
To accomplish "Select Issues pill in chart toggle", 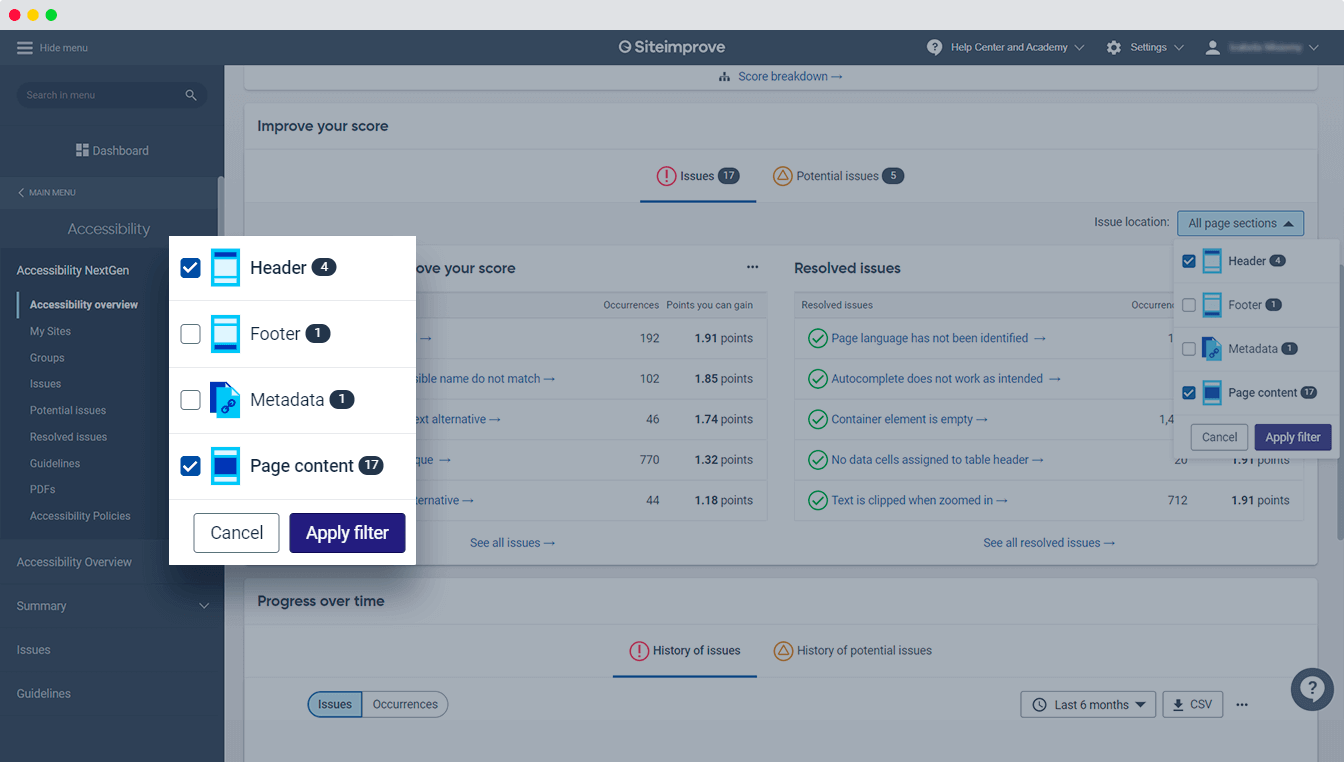I will tap(335, 705).
